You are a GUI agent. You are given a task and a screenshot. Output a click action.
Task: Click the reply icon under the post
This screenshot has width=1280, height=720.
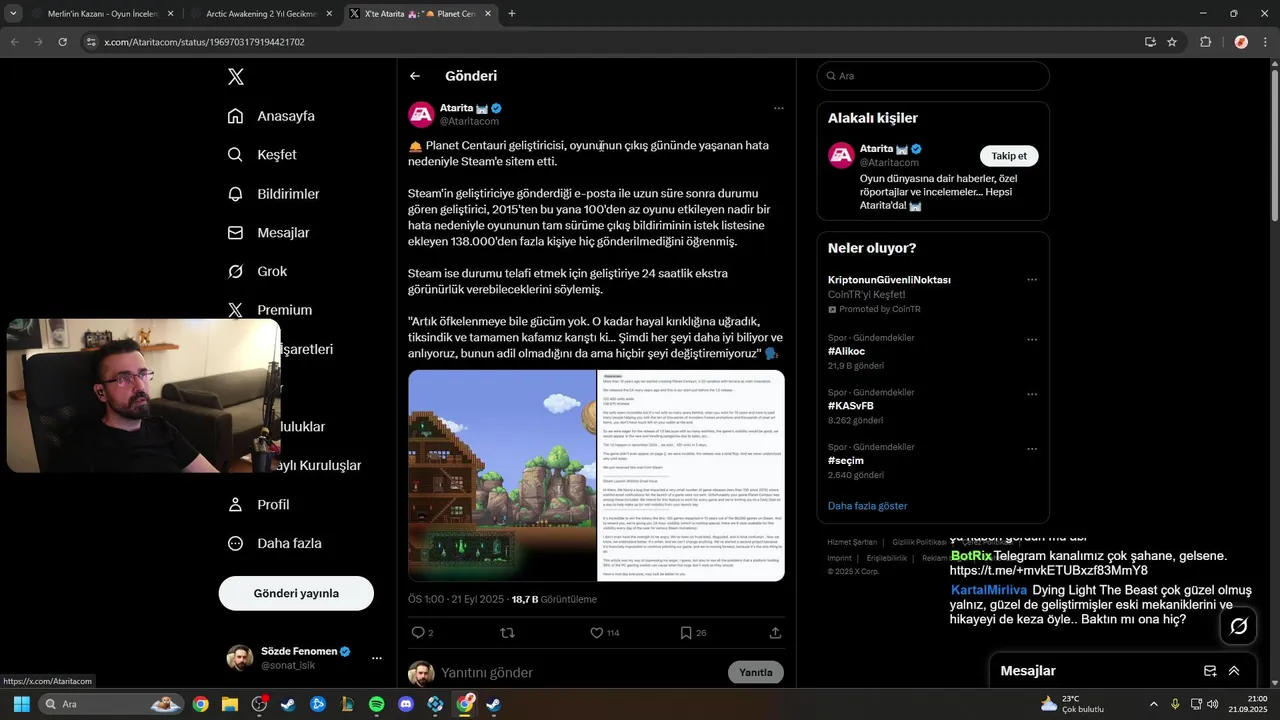coord(418,633)
